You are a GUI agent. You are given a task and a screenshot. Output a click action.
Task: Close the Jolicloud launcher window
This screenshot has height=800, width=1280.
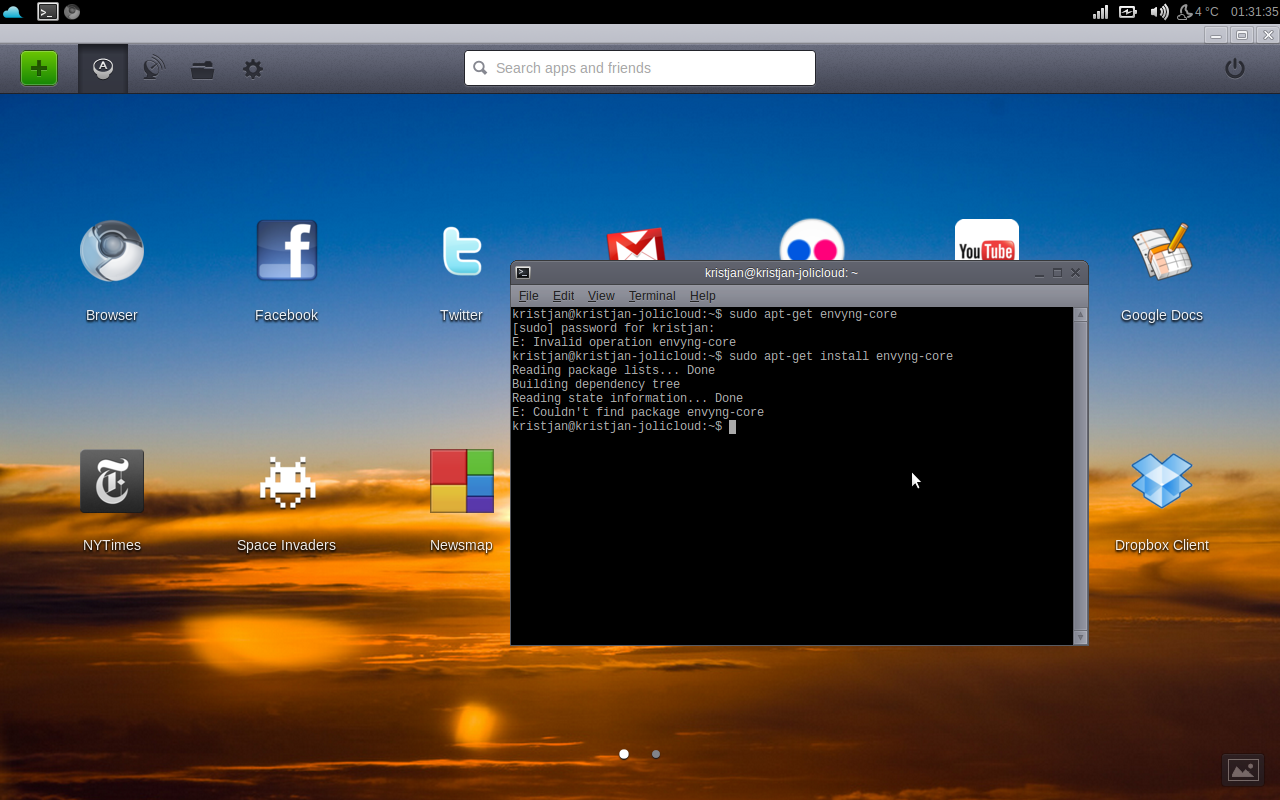click(x=1268, y=35)
